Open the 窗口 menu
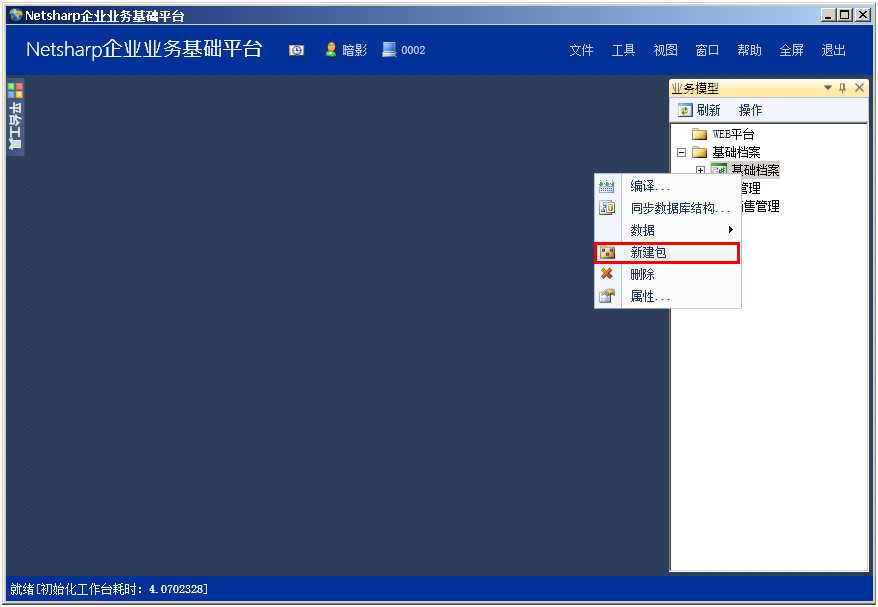Image resolution: width=878 pixels, height=607 pixels. click(707, 50)
